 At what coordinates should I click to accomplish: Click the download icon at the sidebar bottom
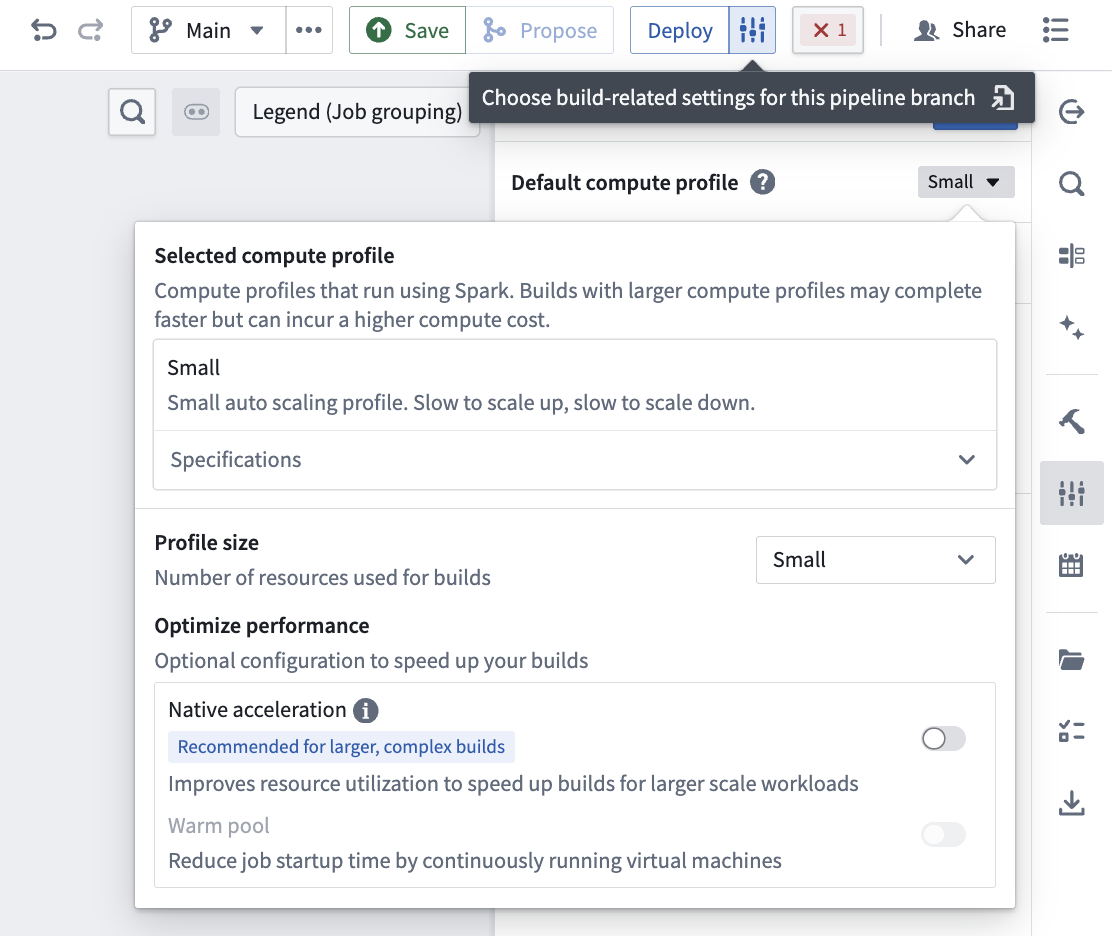(1071, 802)
